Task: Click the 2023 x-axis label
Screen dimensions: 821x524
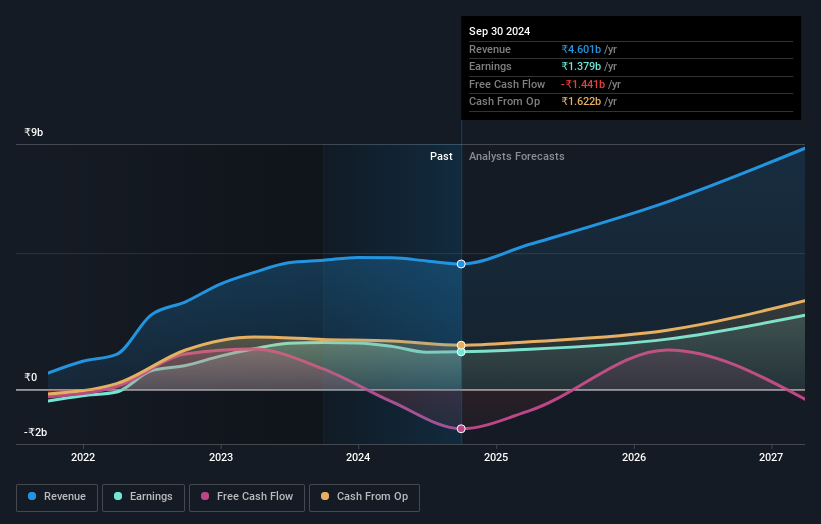Action: (220, 457)
